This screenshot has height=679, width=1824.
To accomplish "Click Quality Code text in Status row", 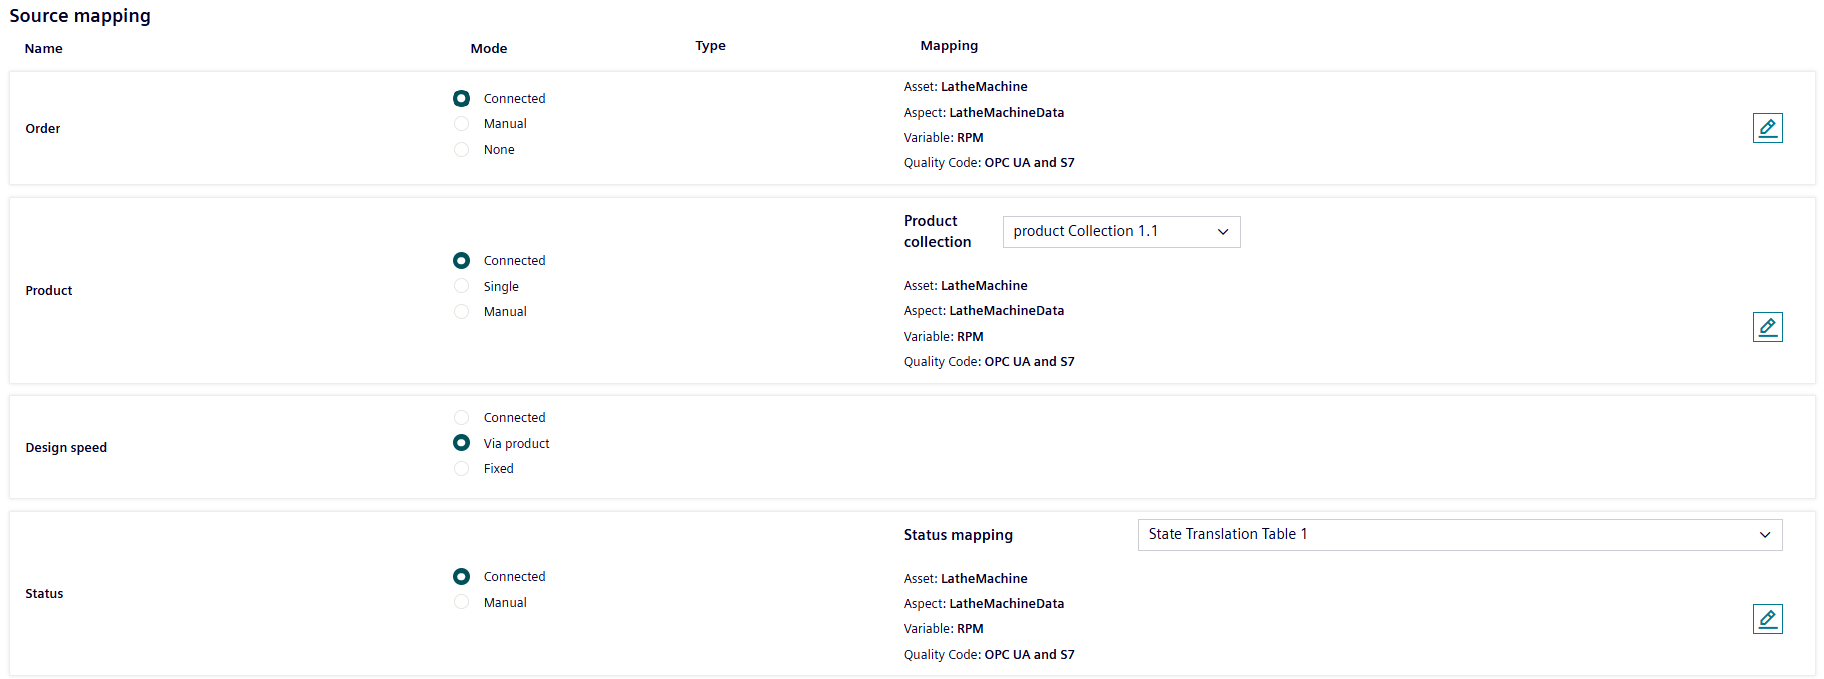I will coord(989,655).
